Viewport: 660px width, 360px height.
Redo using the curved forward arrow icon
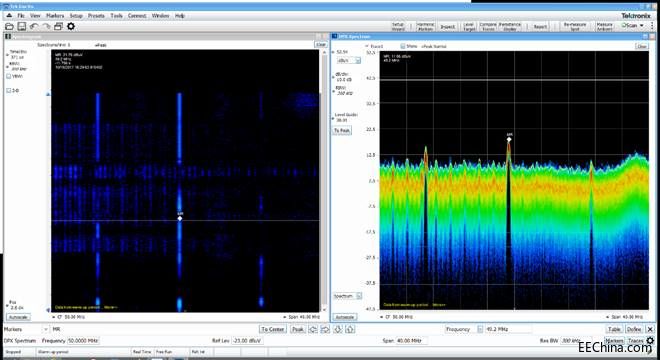(x=46, y=27)
